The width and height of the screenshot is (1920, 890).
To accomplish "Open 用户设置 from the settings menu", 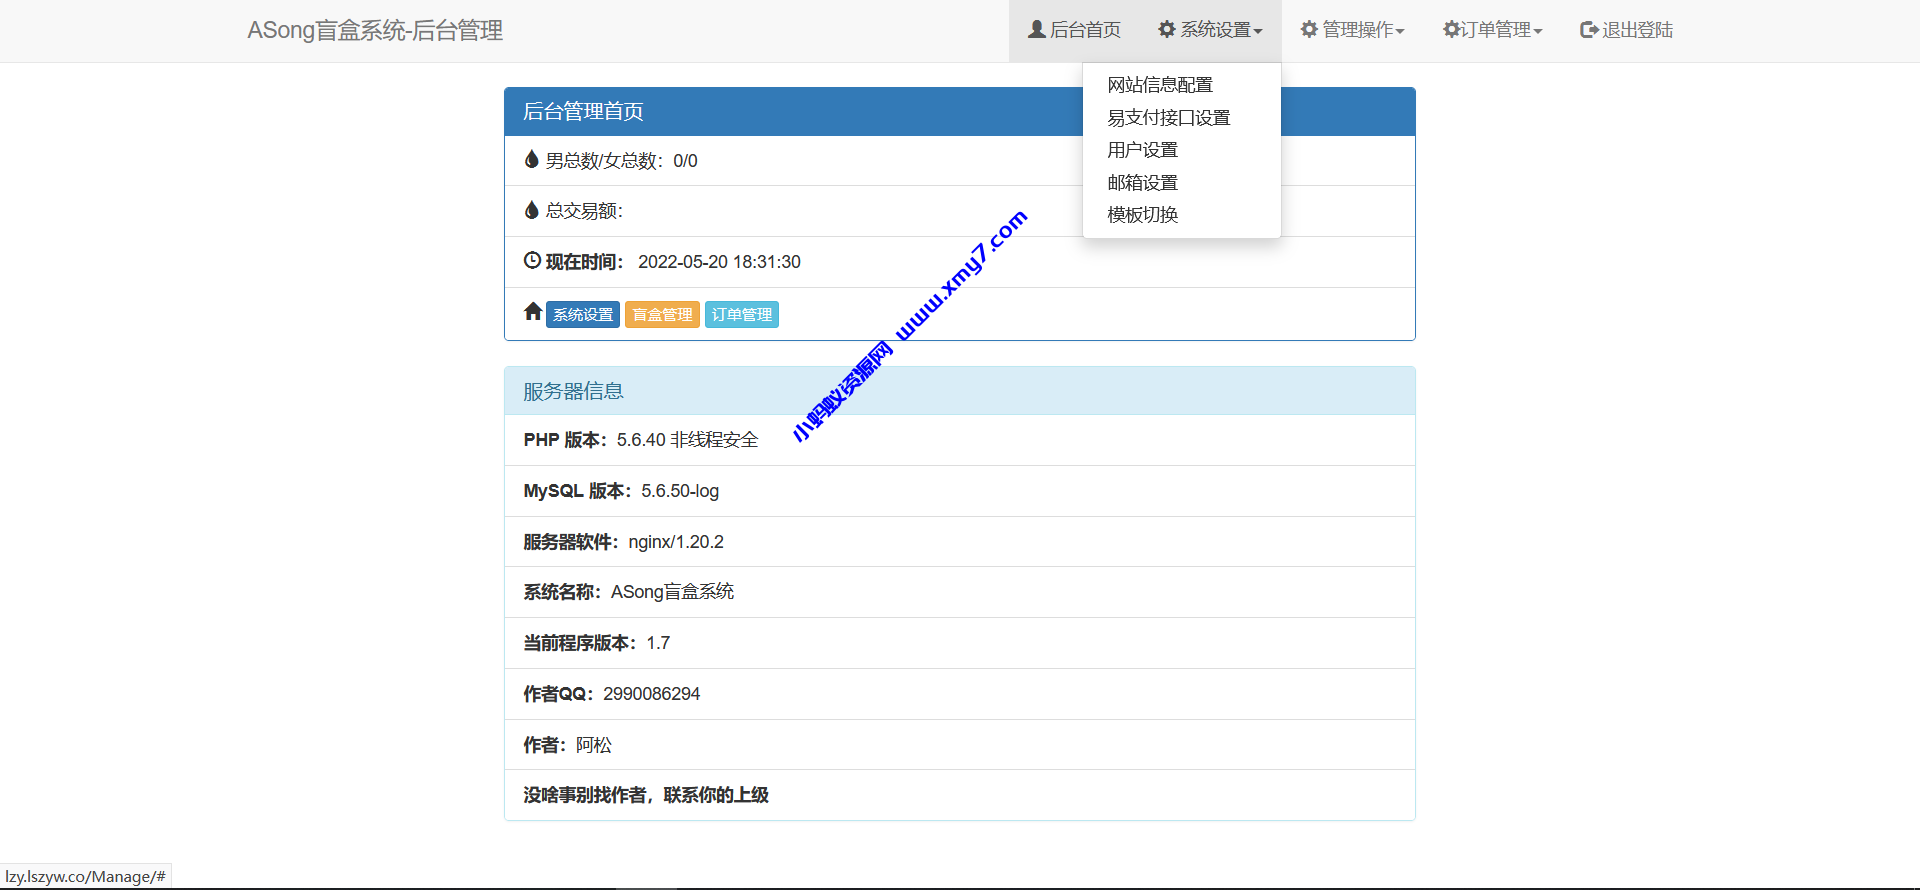I will [x=1142, y=150].
